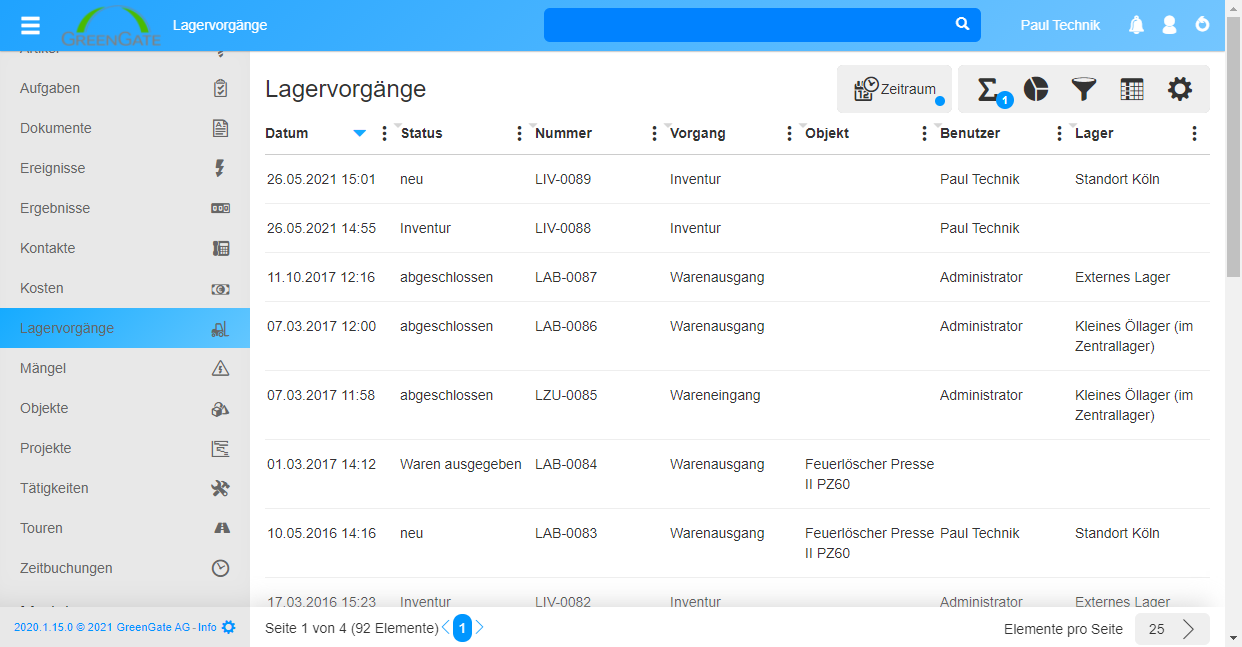Click Externes Lager cell of LAB-0087
Screen dimensions: 1242x647
click(1122, 277)
